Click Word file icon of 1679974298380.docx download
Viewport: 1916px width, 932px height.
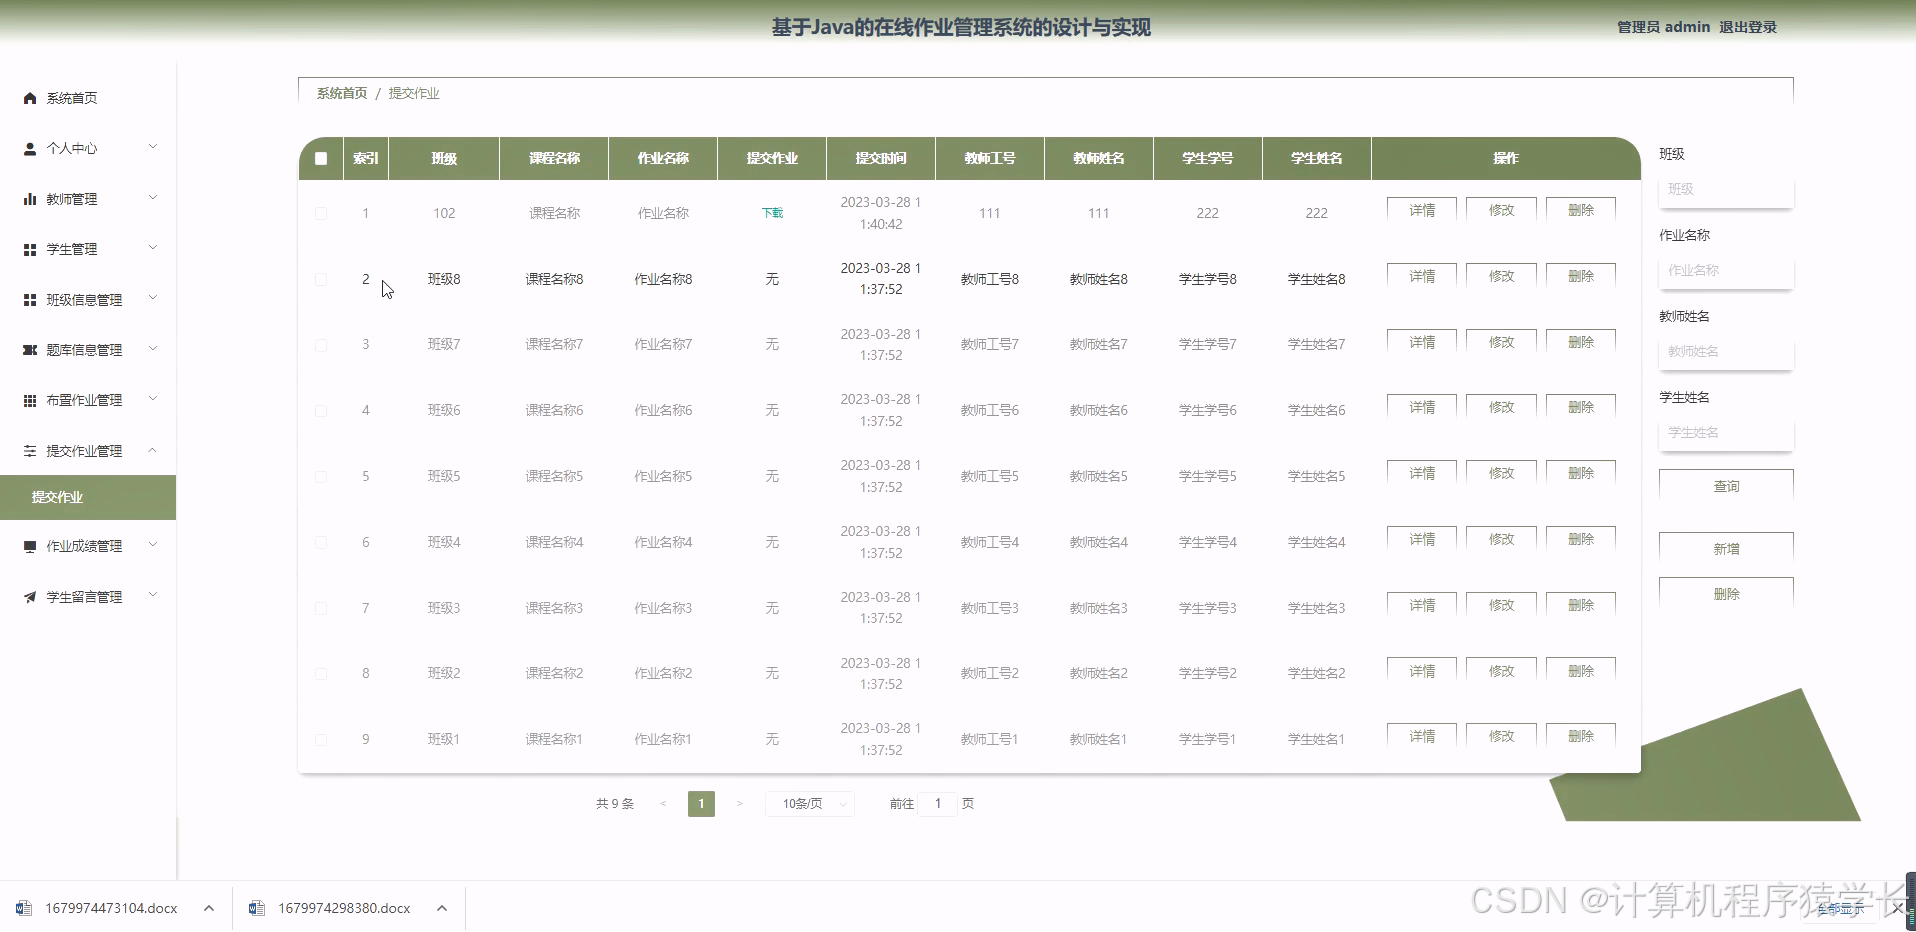tap(257, 908)
